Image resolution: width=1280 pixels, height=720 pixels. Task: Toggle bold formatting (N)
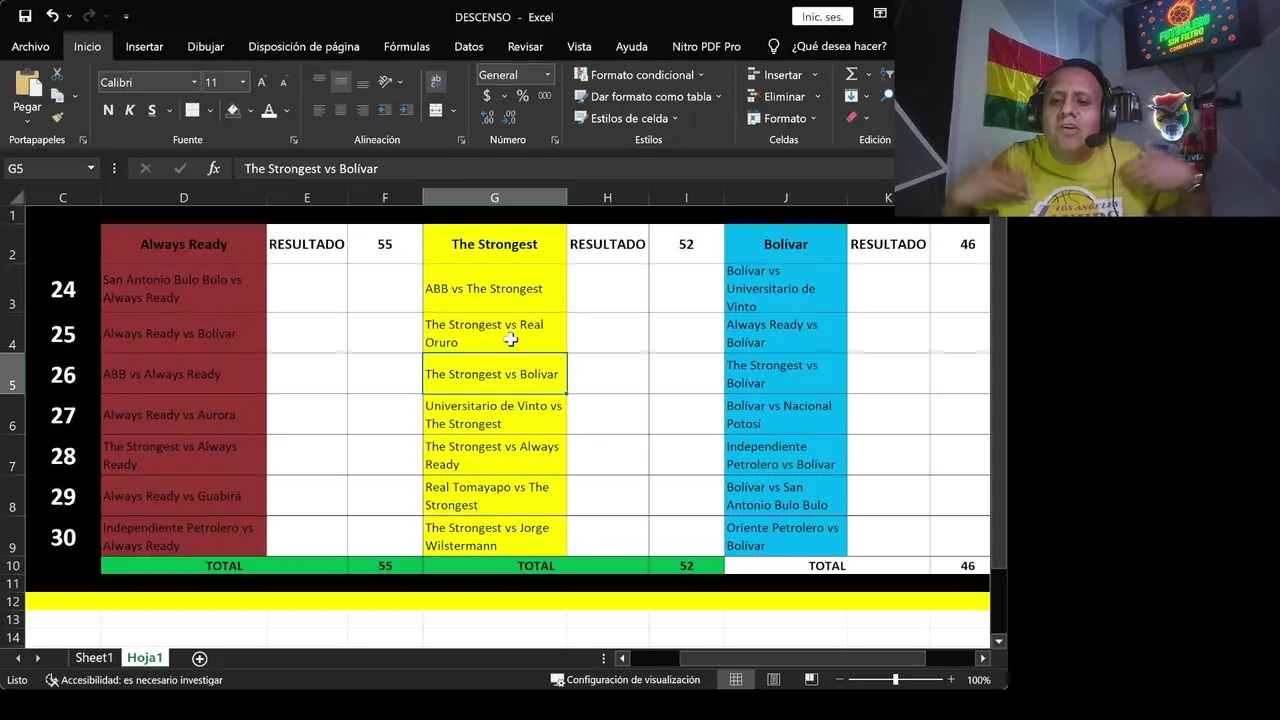(108, 110)
